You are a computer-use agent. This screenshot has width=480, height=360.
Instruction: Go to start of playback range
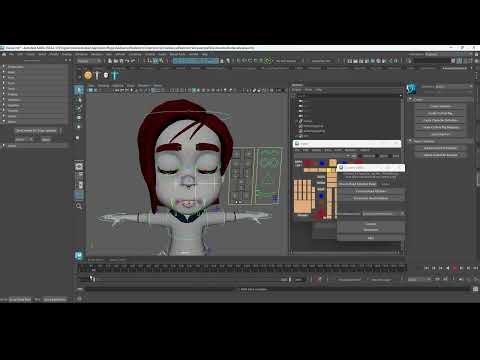coord(426,268)
